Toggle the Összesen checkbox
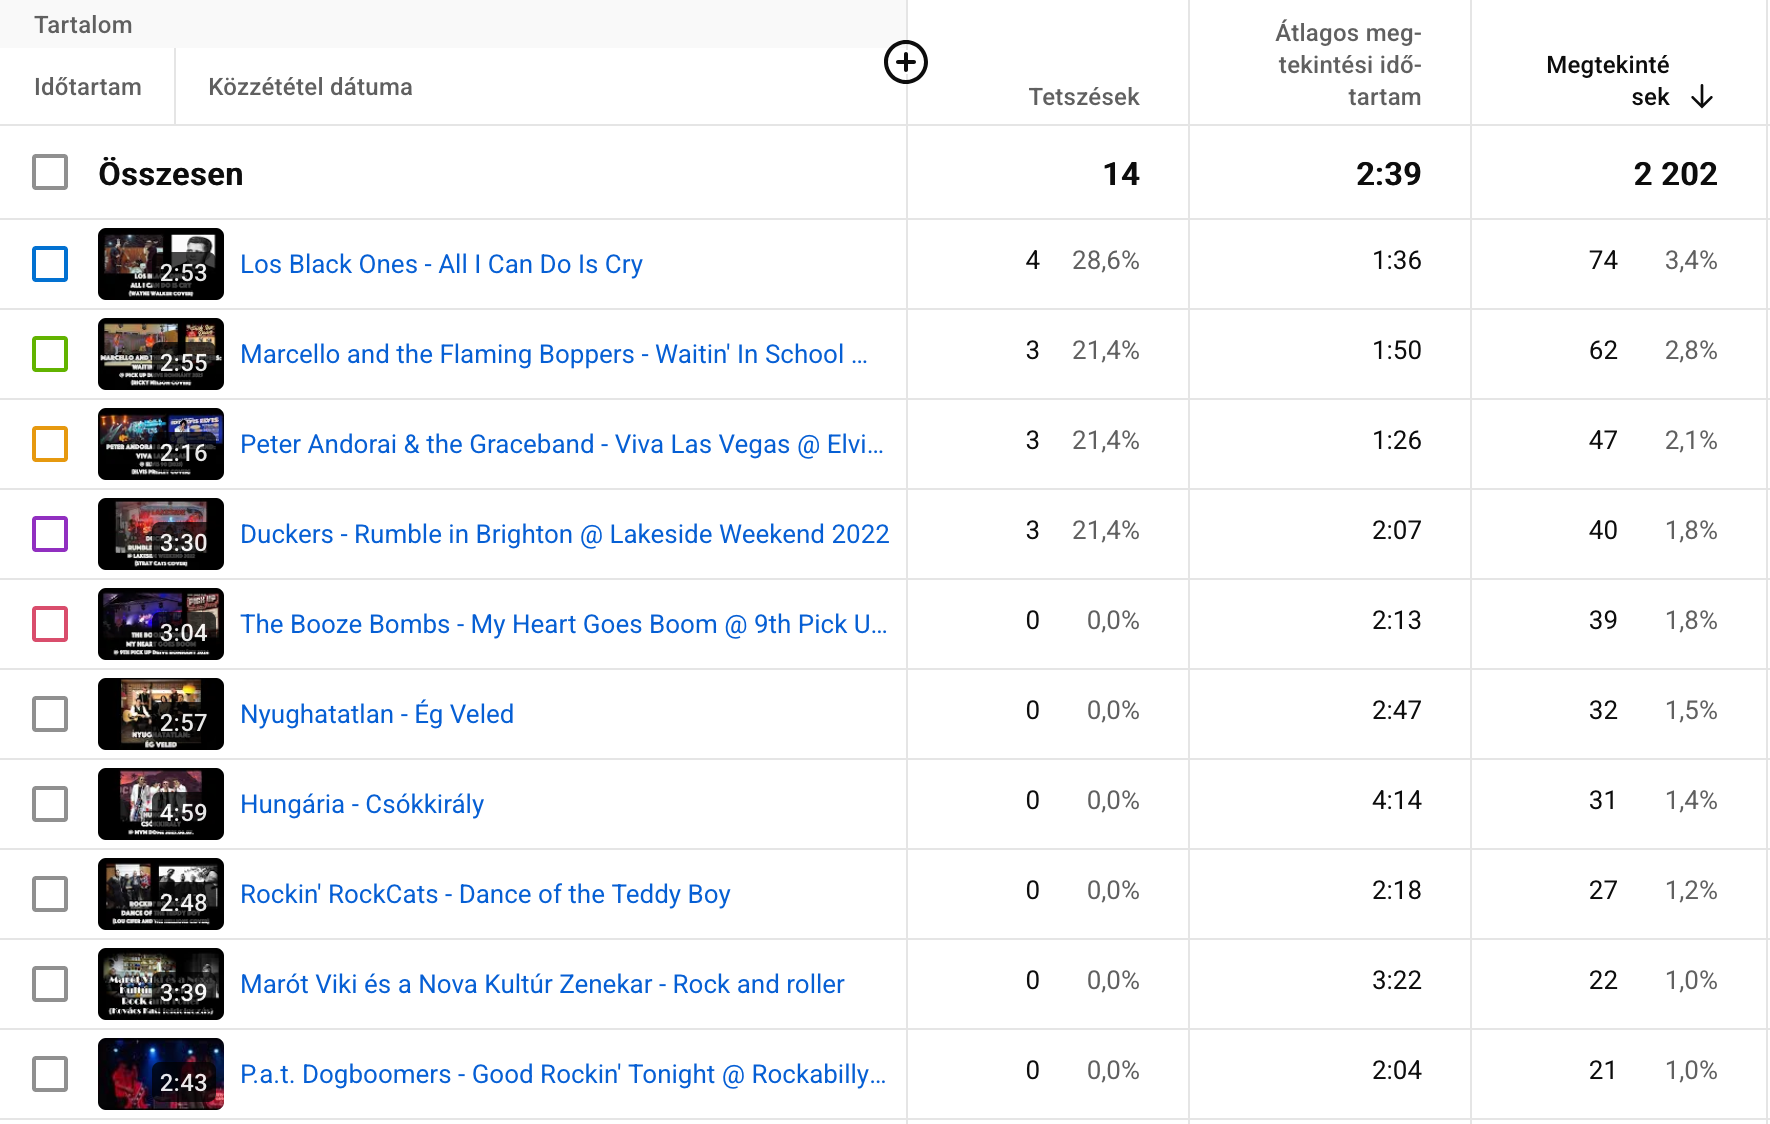Viewport: 1770px width, 1124px height. pos(50,173)
